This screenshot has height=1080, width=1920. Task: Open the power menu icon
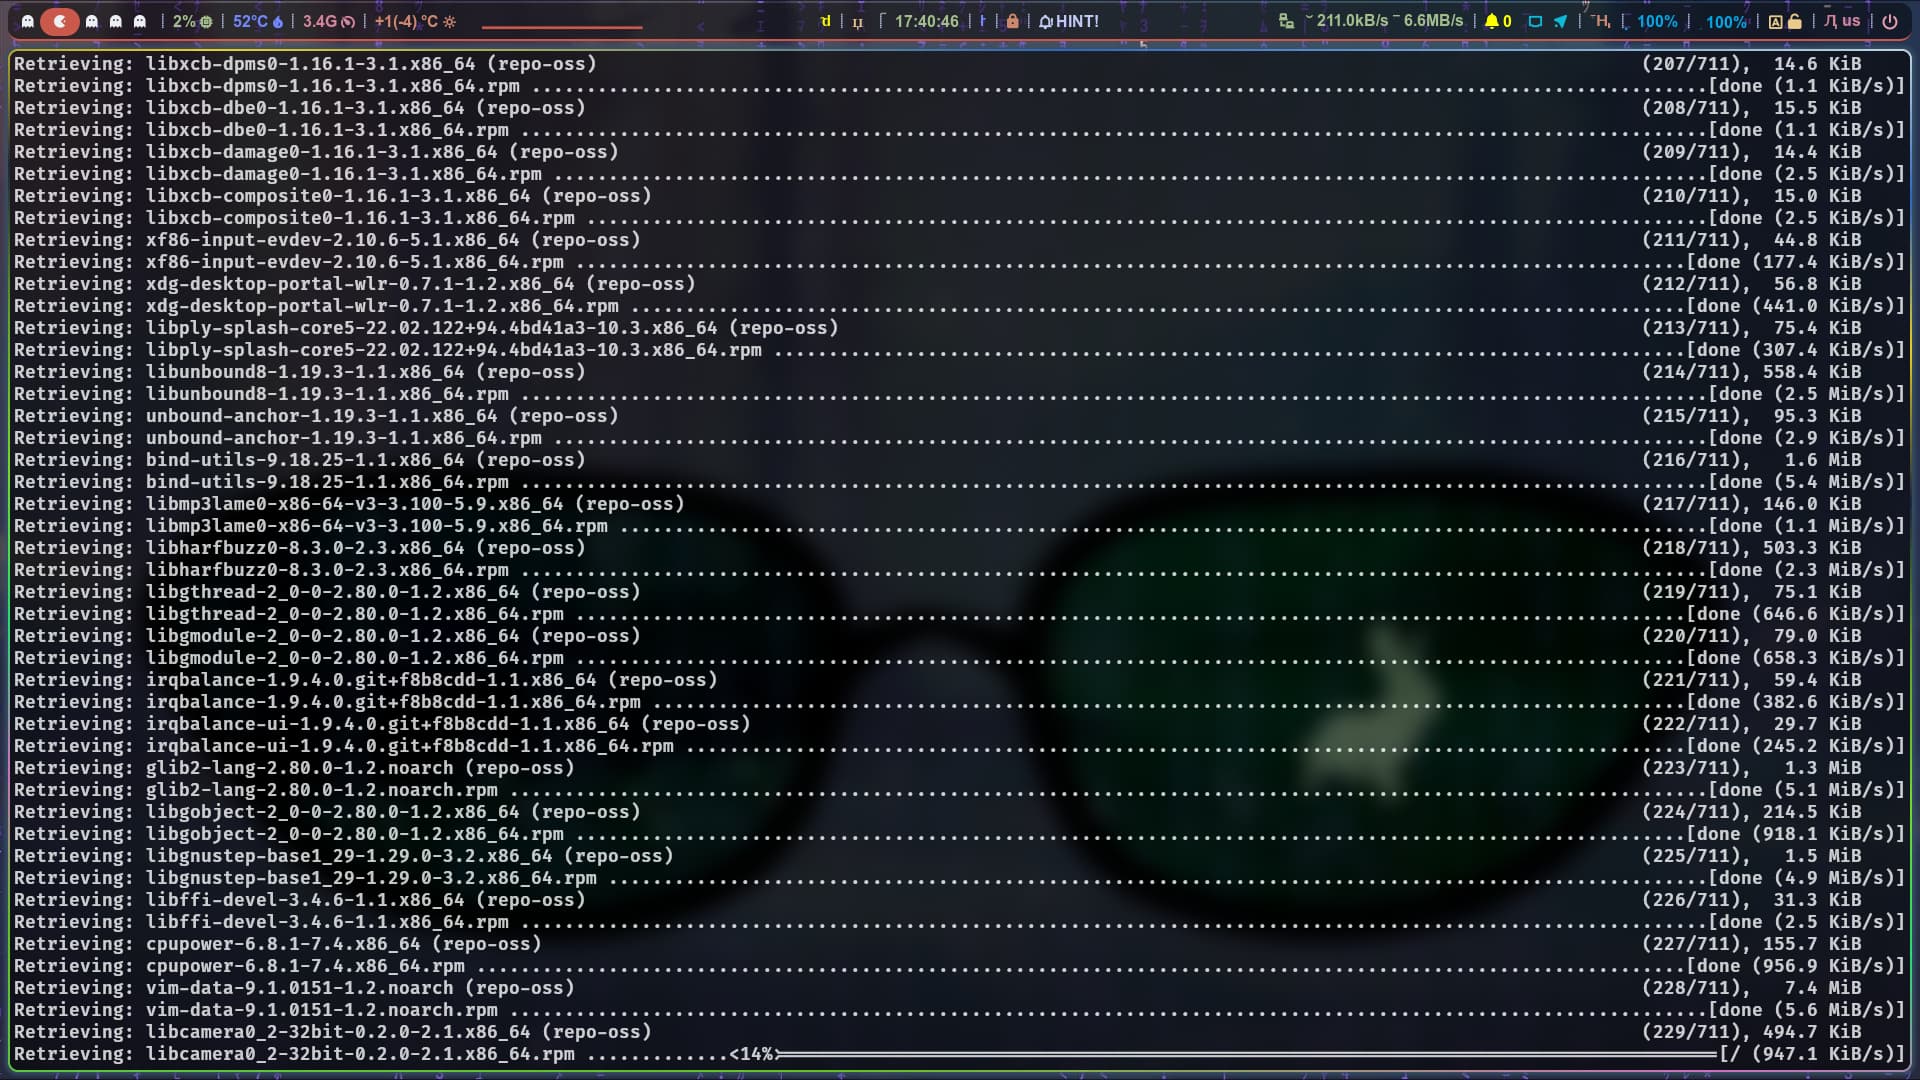[1889, 21]
